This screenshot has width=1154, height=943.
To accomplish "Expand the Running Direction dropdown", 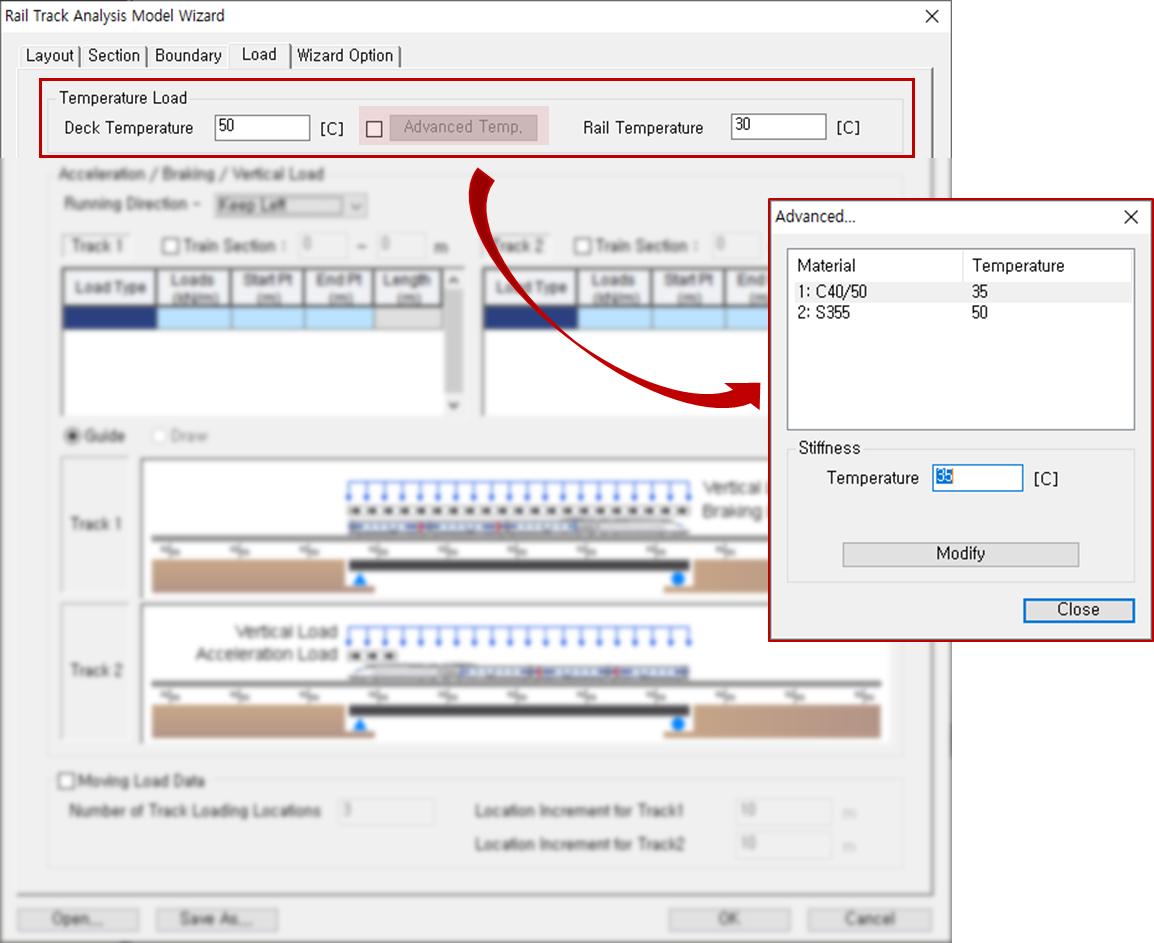I will point(291,206).
